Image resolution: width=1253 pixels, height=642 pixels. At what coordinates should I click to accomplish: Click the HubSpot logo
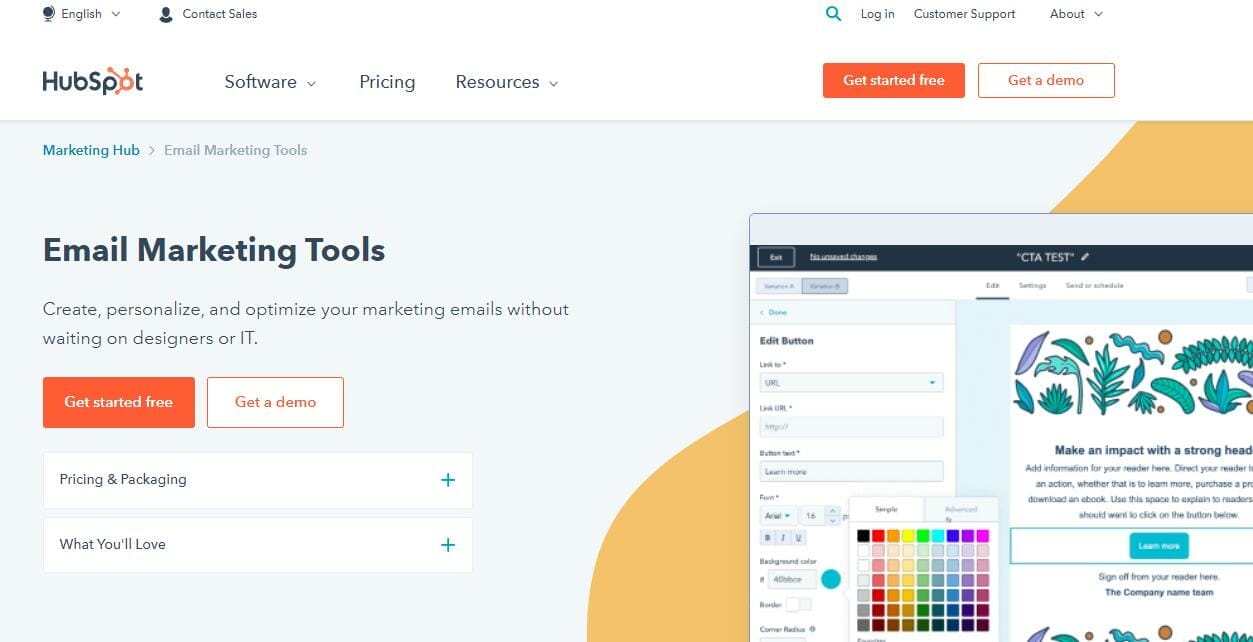pos(93,81)
